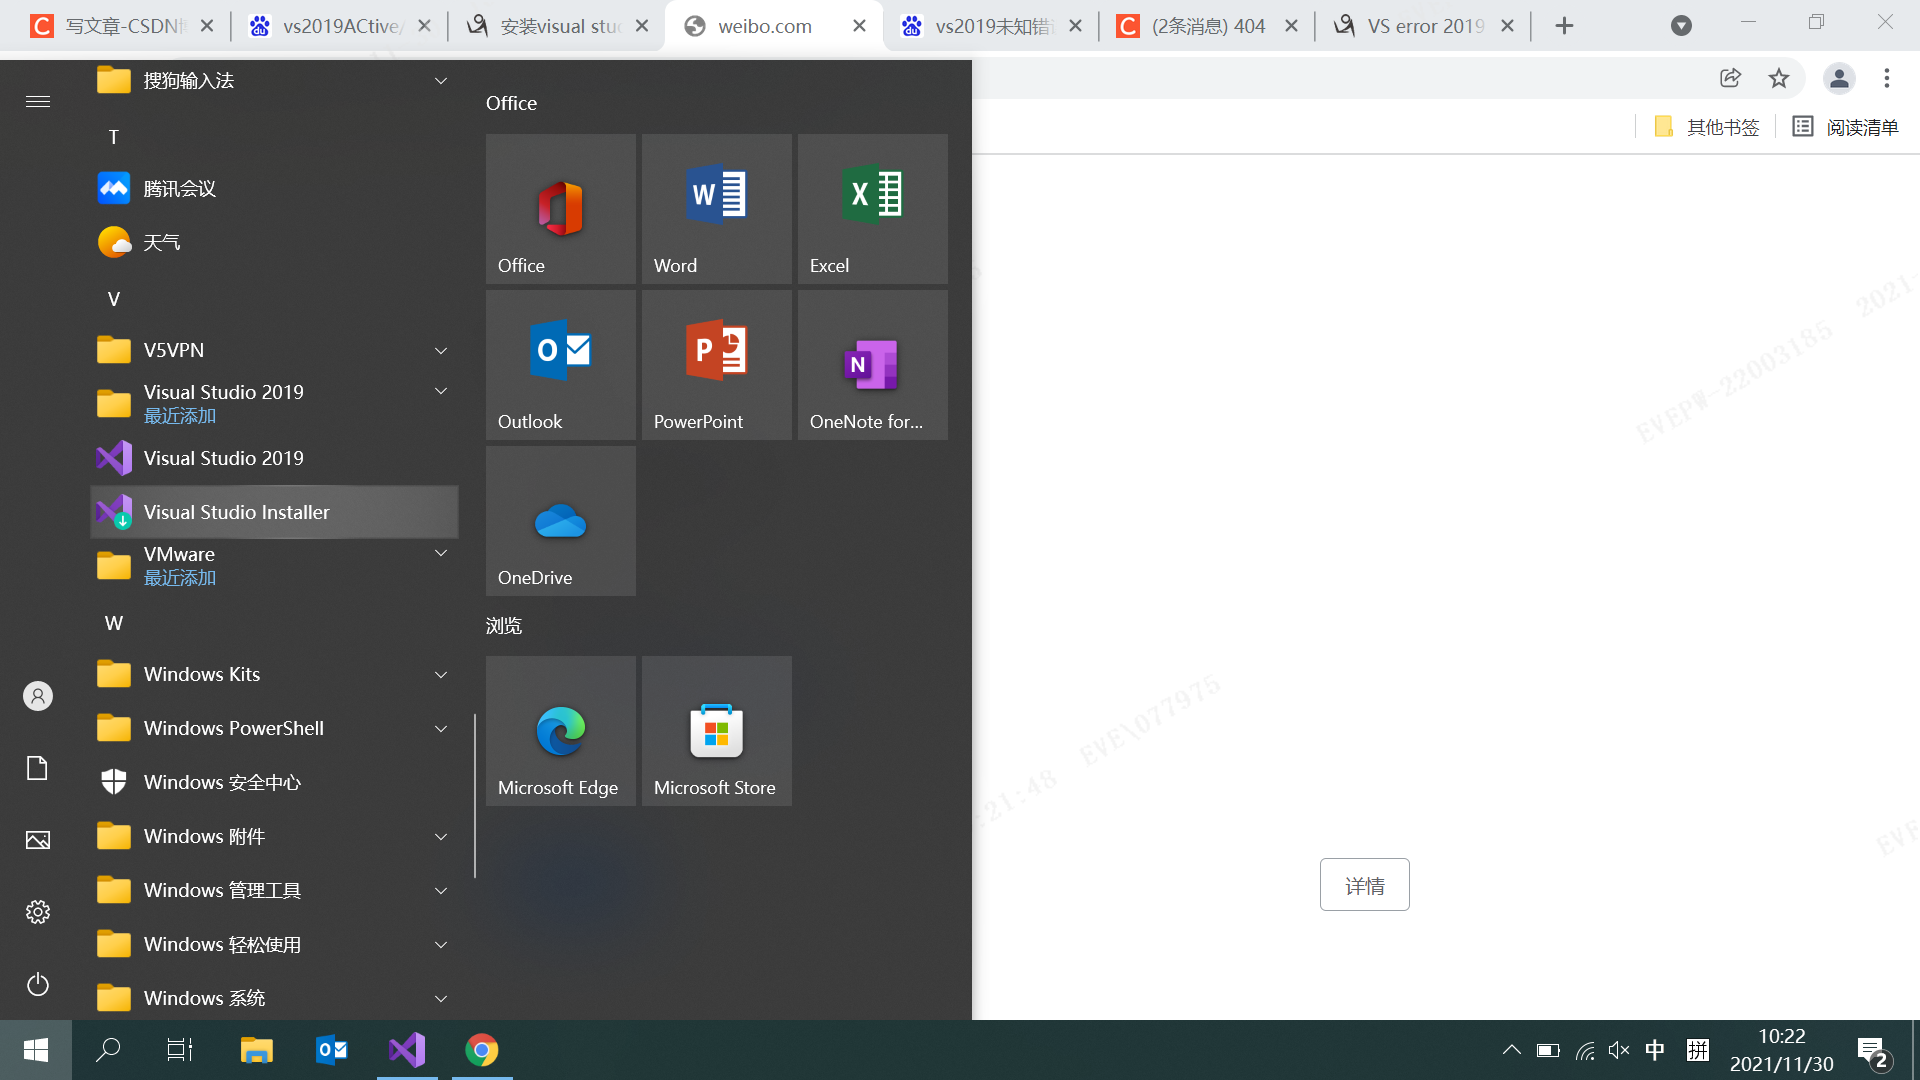
Task: Click the Start menu power icon
Action: (38, 984)
